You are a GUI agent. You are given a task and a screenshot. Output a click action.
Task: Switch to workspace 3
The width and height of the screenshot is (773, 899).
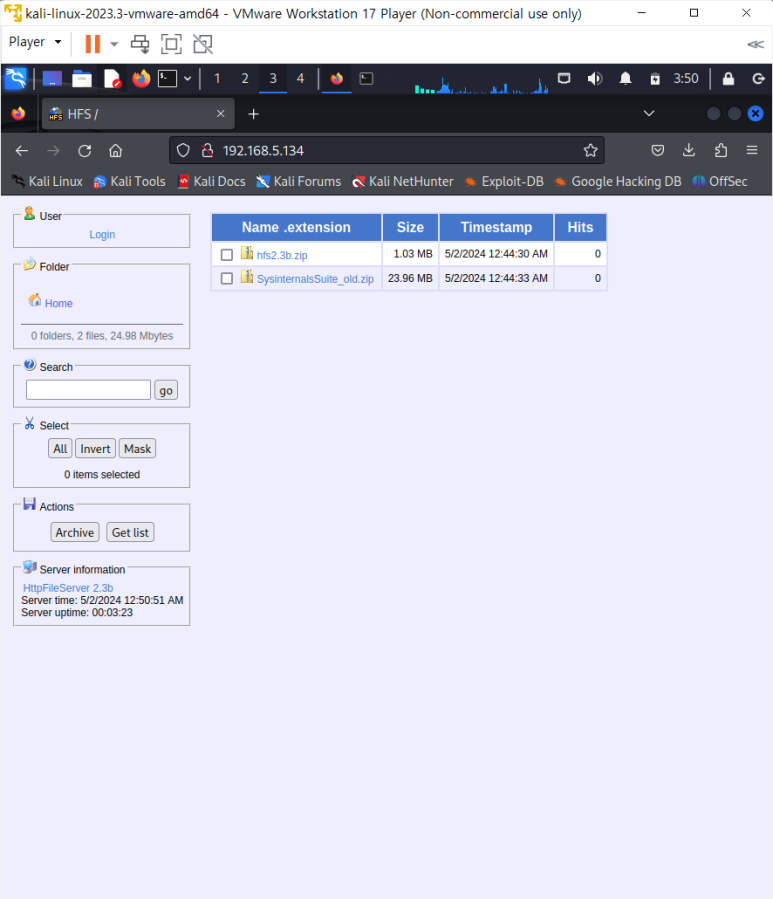tap(273, 79)
